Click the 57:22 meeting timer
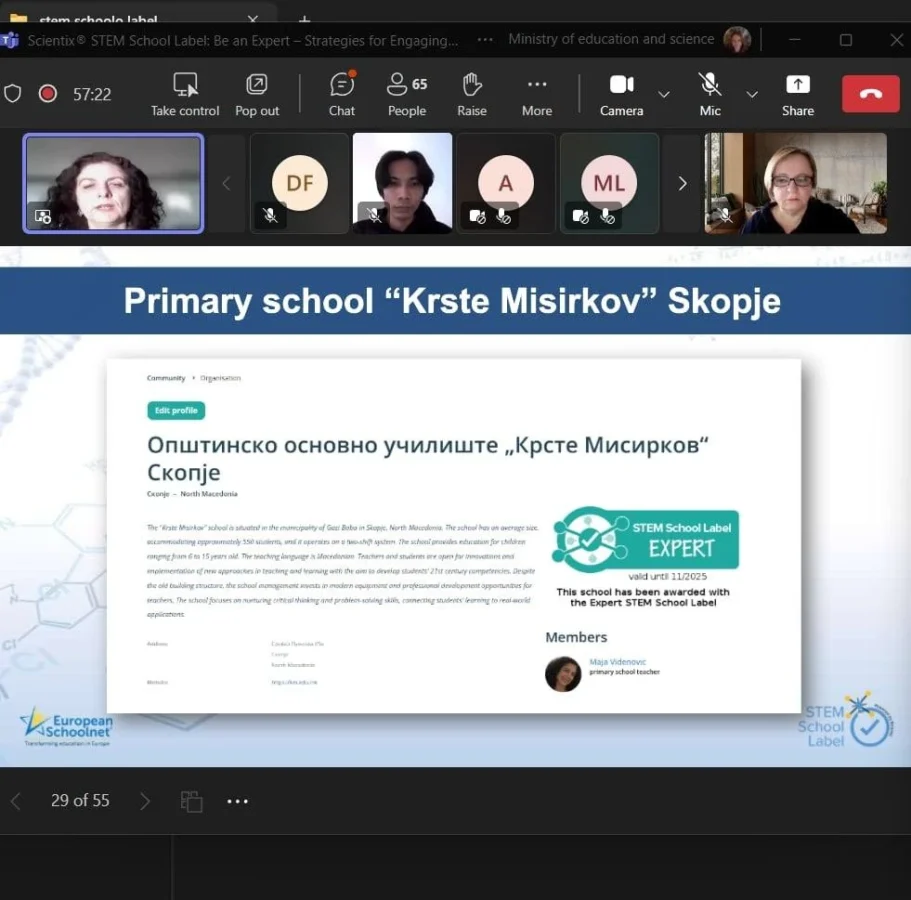911x900 pixels. (92, 94)
